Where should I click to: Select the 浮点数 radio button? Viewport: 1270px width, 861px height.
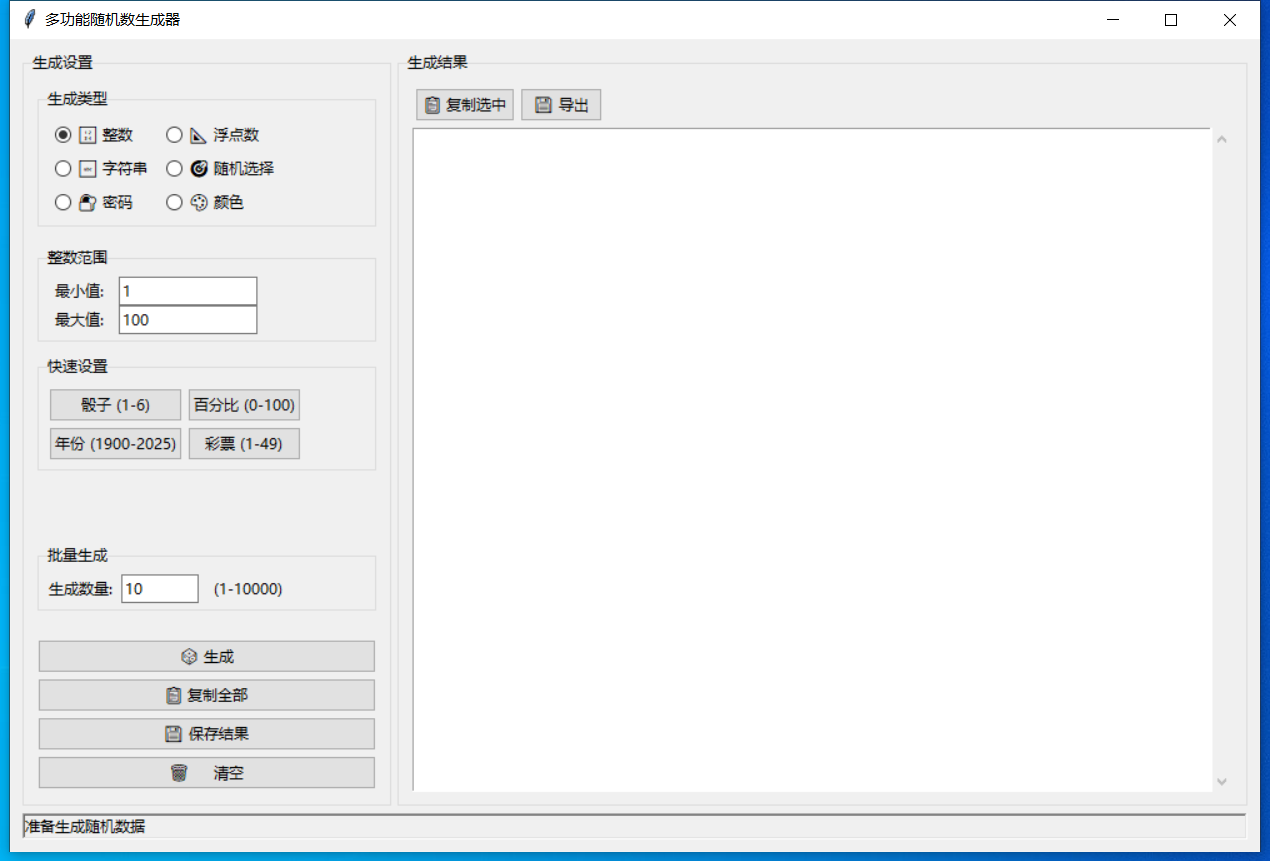(x=174, y=135)
